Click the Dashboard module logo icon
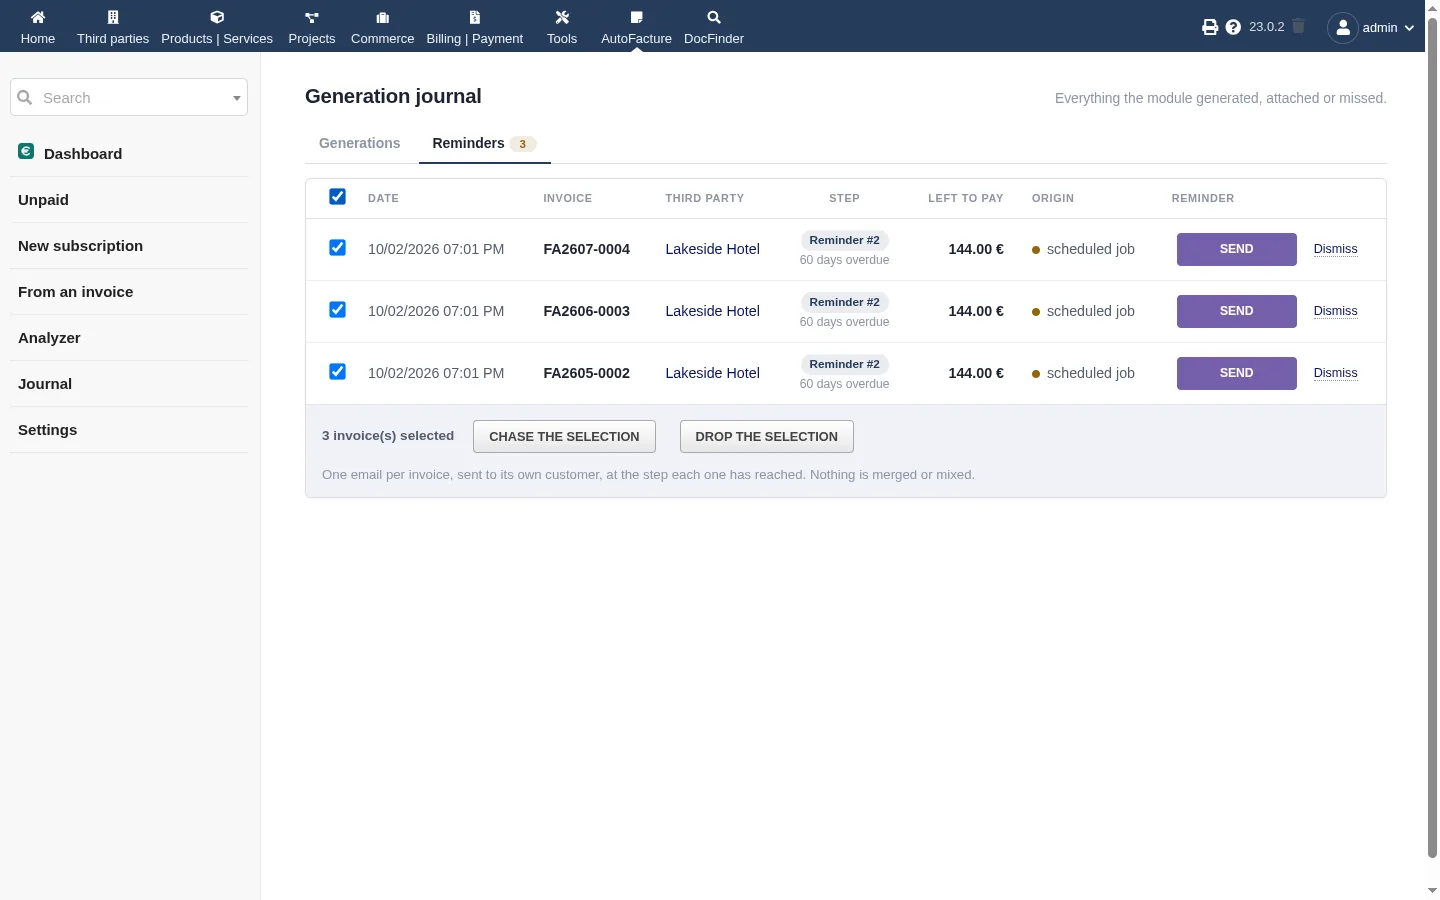 pos(26,151)
